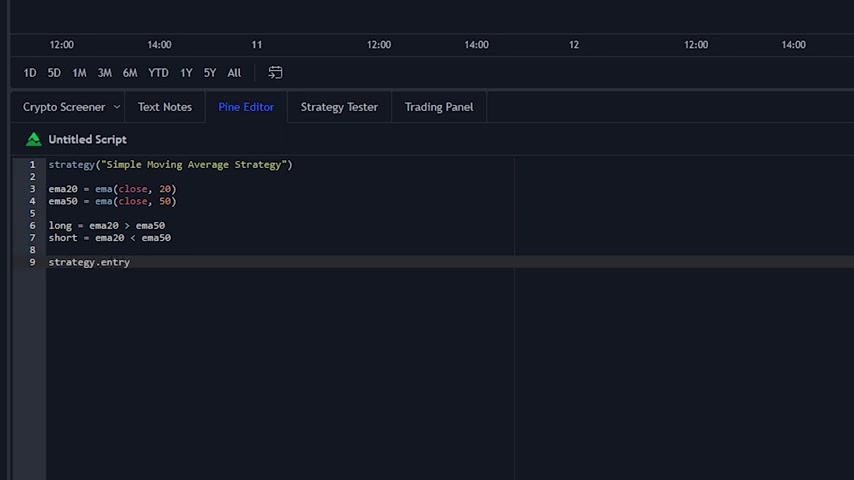This screenshot has height=480, width=854.
Task: Click line number 8 in the gutter
Action: pos(32,250)
